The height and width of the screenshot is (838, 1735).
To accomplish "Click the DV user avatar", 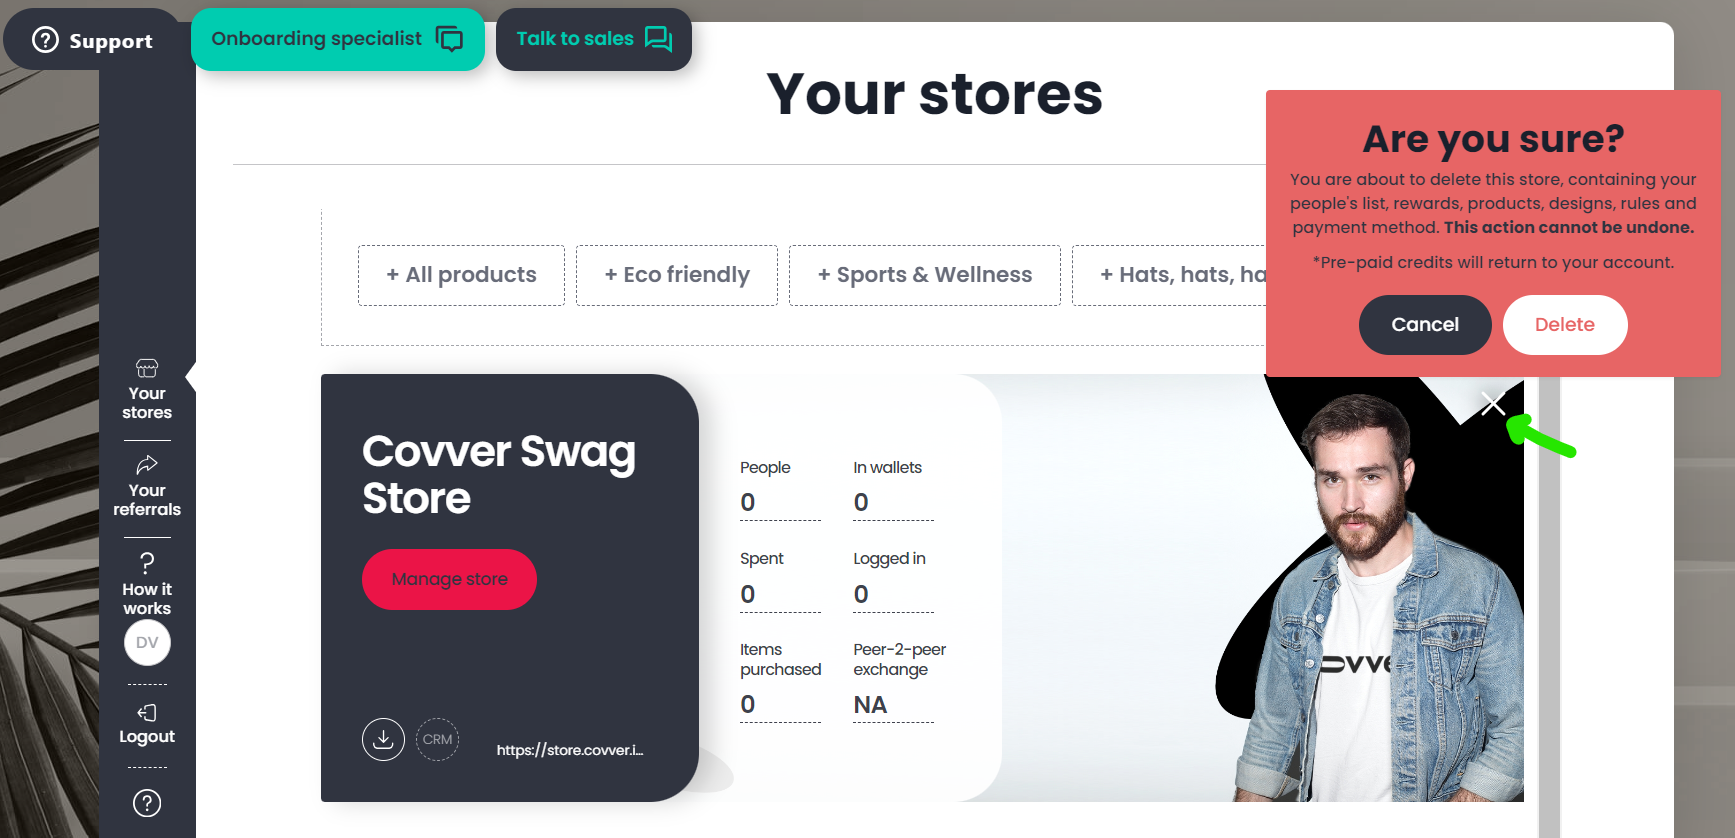I will tap(147, 642).
